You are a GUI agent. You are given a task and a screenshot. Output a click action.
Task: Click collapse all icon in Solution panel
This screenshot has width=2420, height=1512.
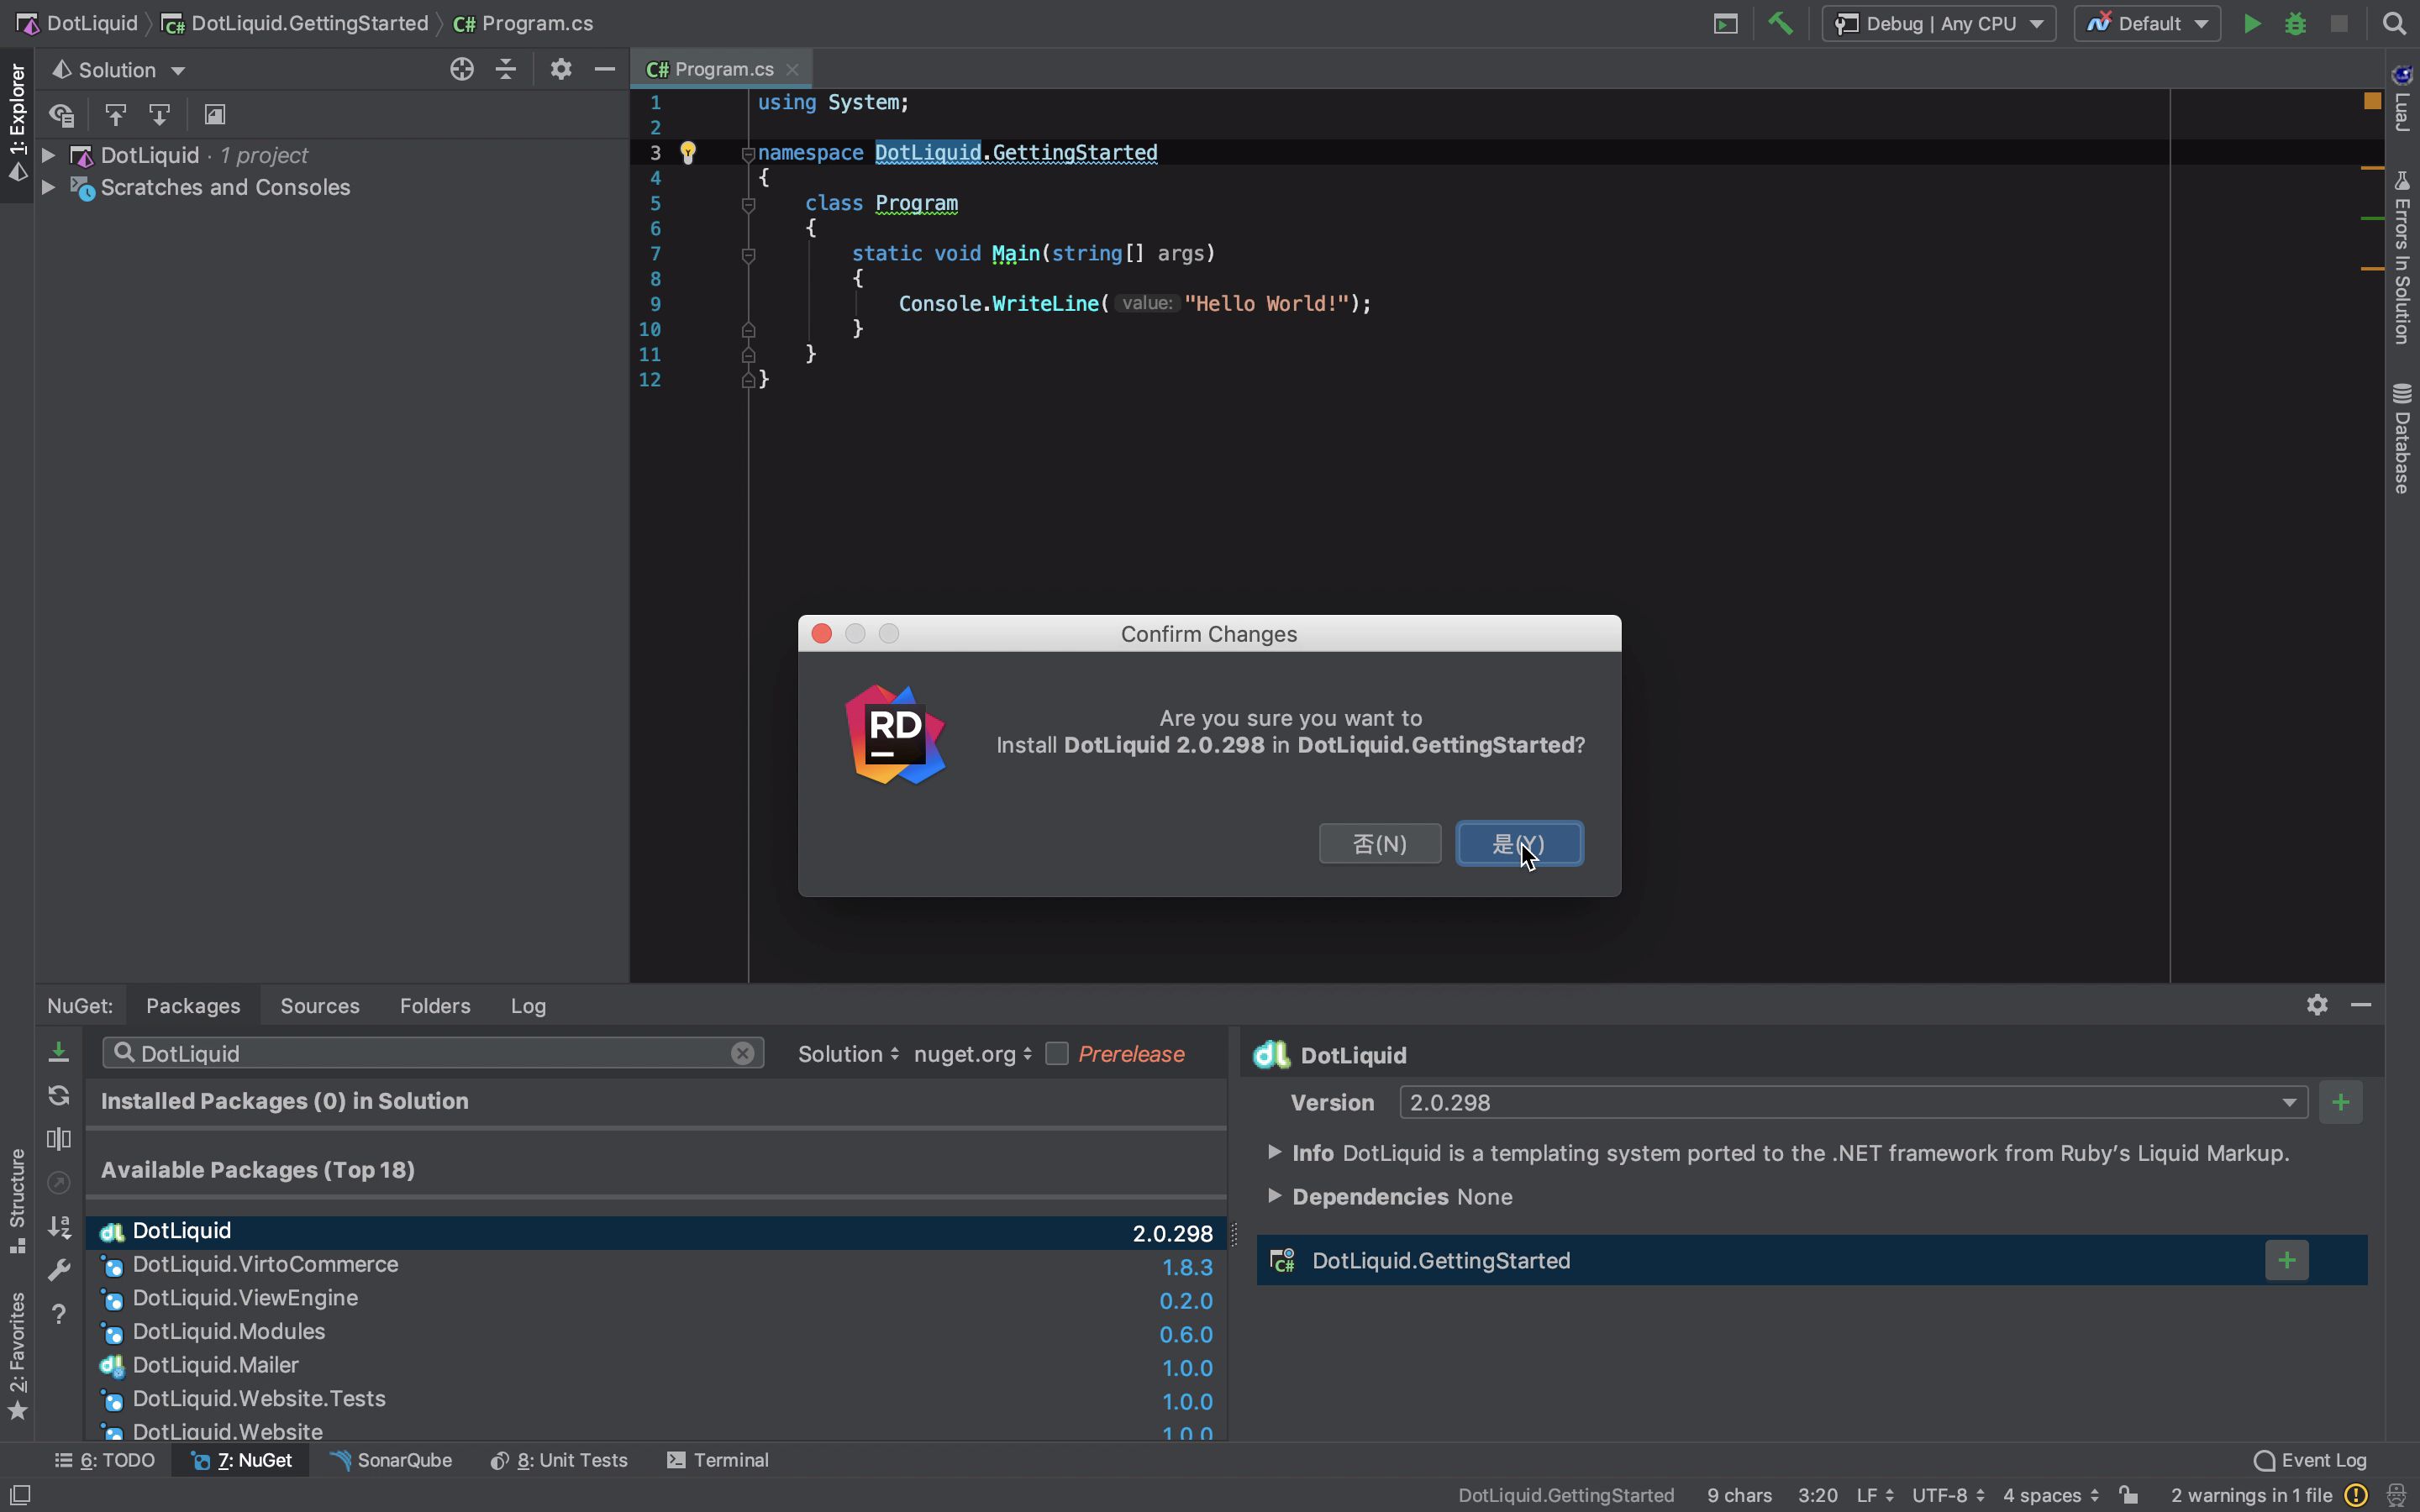coord(506,69)
